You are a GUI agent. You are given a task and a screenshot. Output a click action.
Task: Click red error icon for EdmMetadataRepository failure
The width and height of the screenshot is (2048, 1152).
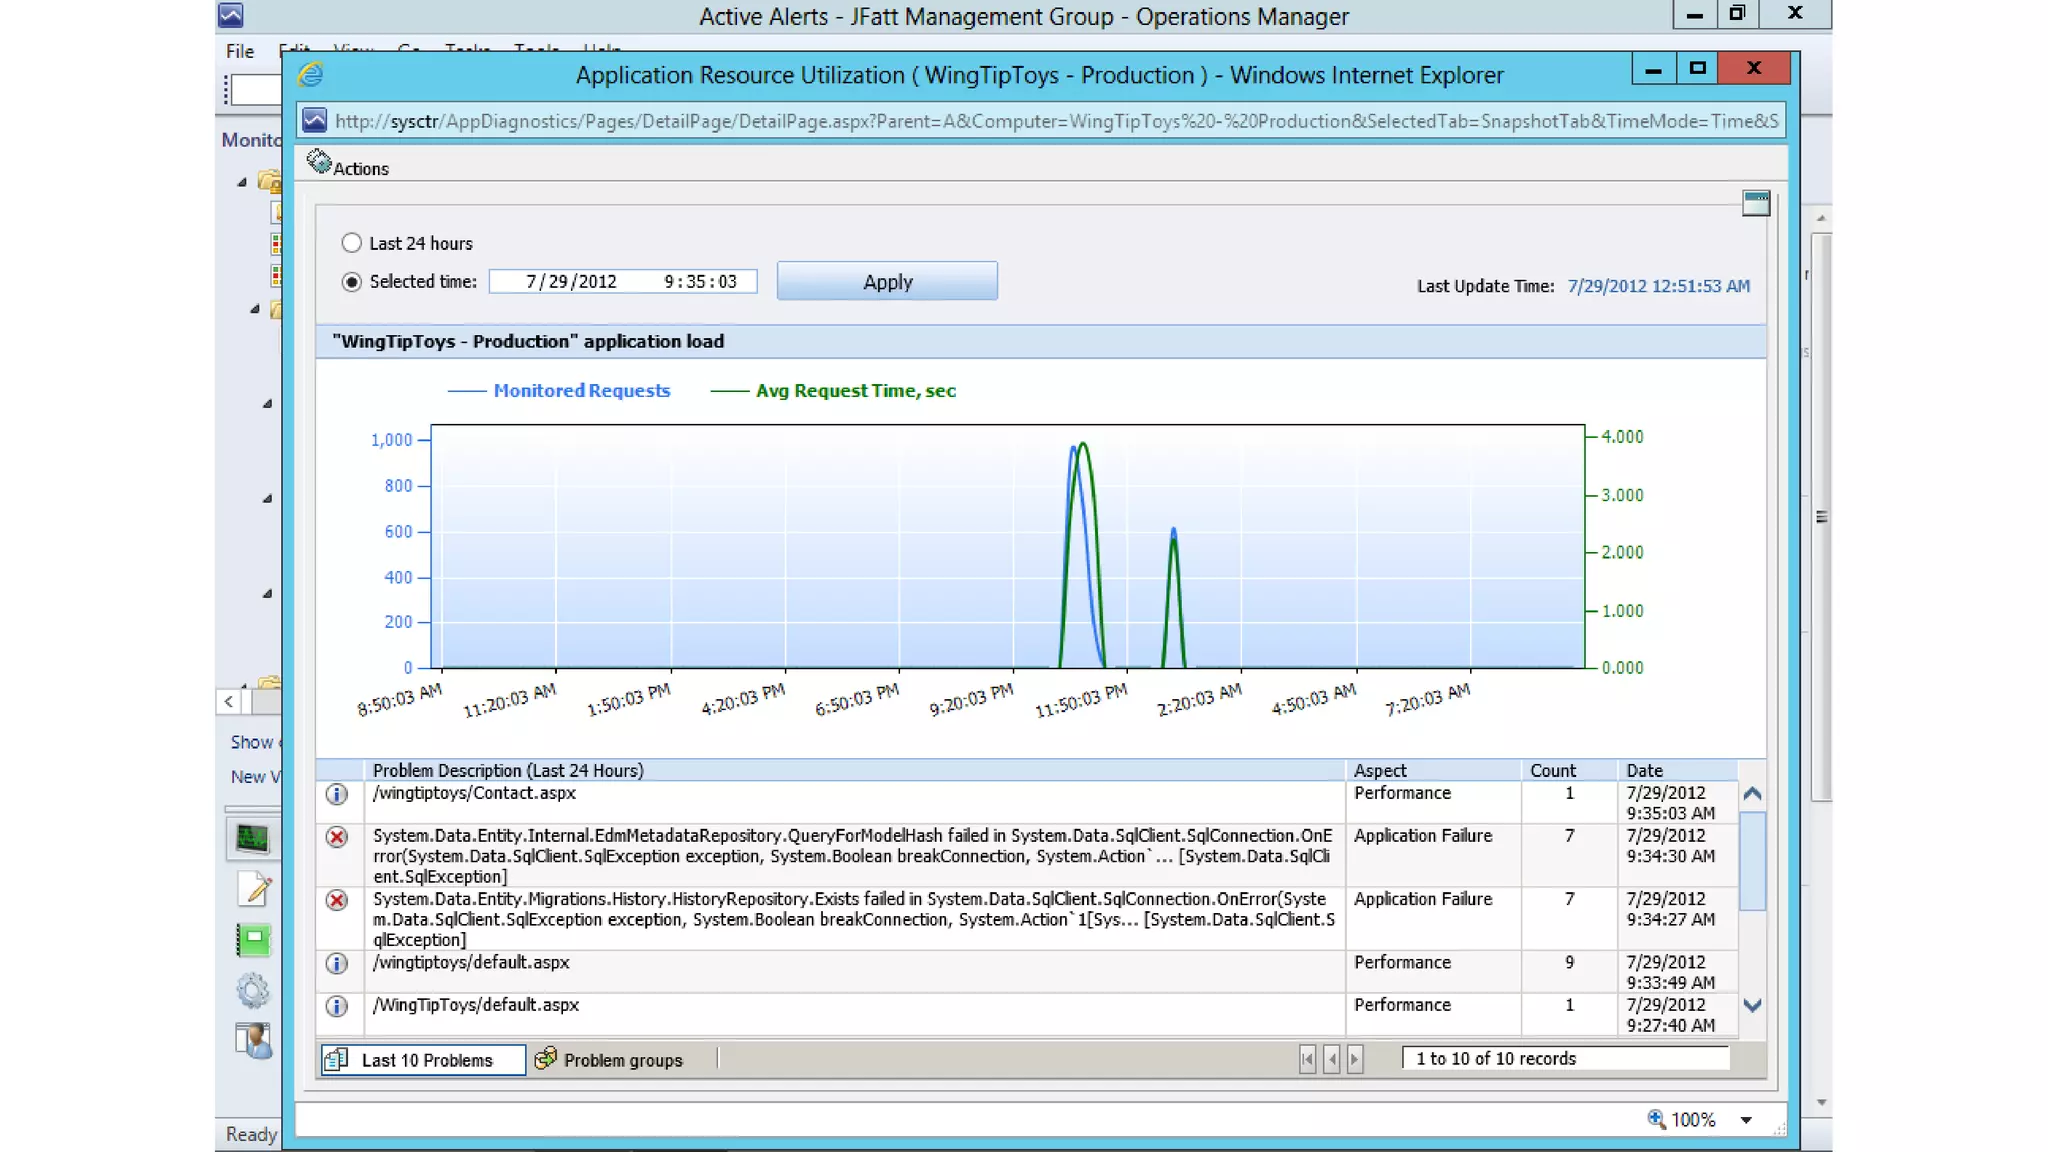point(337,837)
